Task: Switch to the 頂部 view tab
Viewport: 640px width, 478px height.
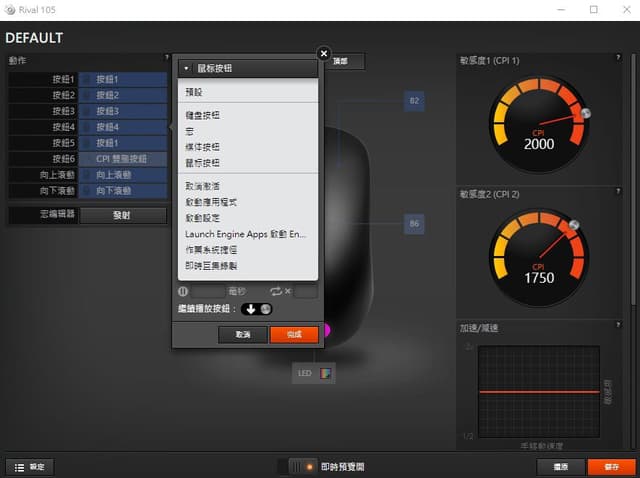Action: pyautogui.click(x=344, y=61)
